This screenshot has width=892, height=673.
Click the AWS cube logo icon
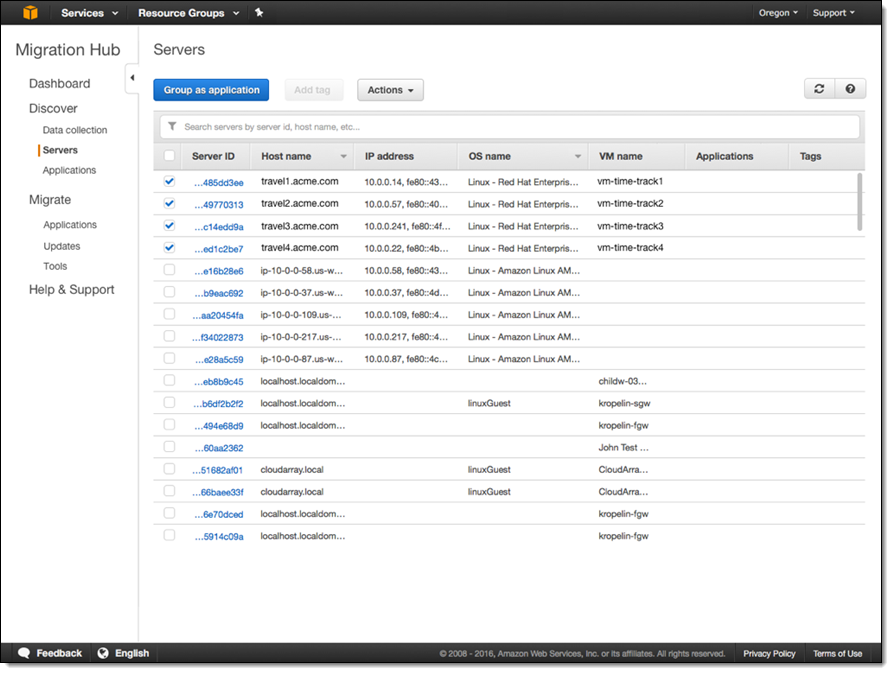coord(30,13)
